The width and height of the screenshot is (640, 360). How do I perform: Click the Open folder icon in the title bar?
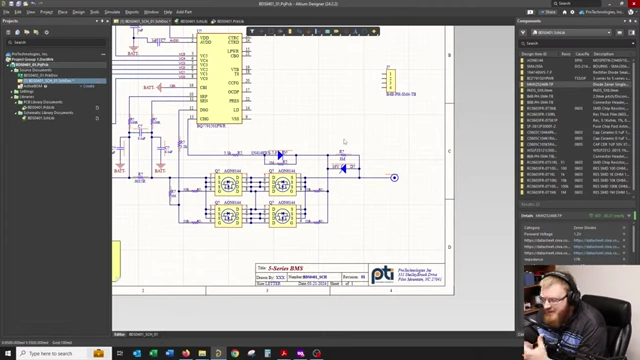click(25, 4)
